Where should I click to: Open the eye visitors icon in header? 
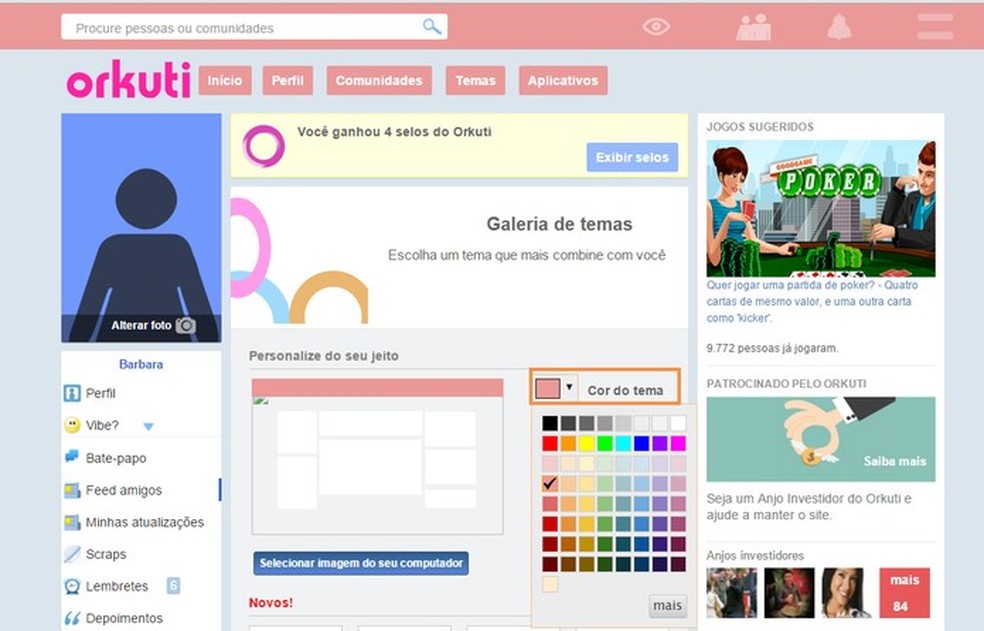tap(656, 26)
